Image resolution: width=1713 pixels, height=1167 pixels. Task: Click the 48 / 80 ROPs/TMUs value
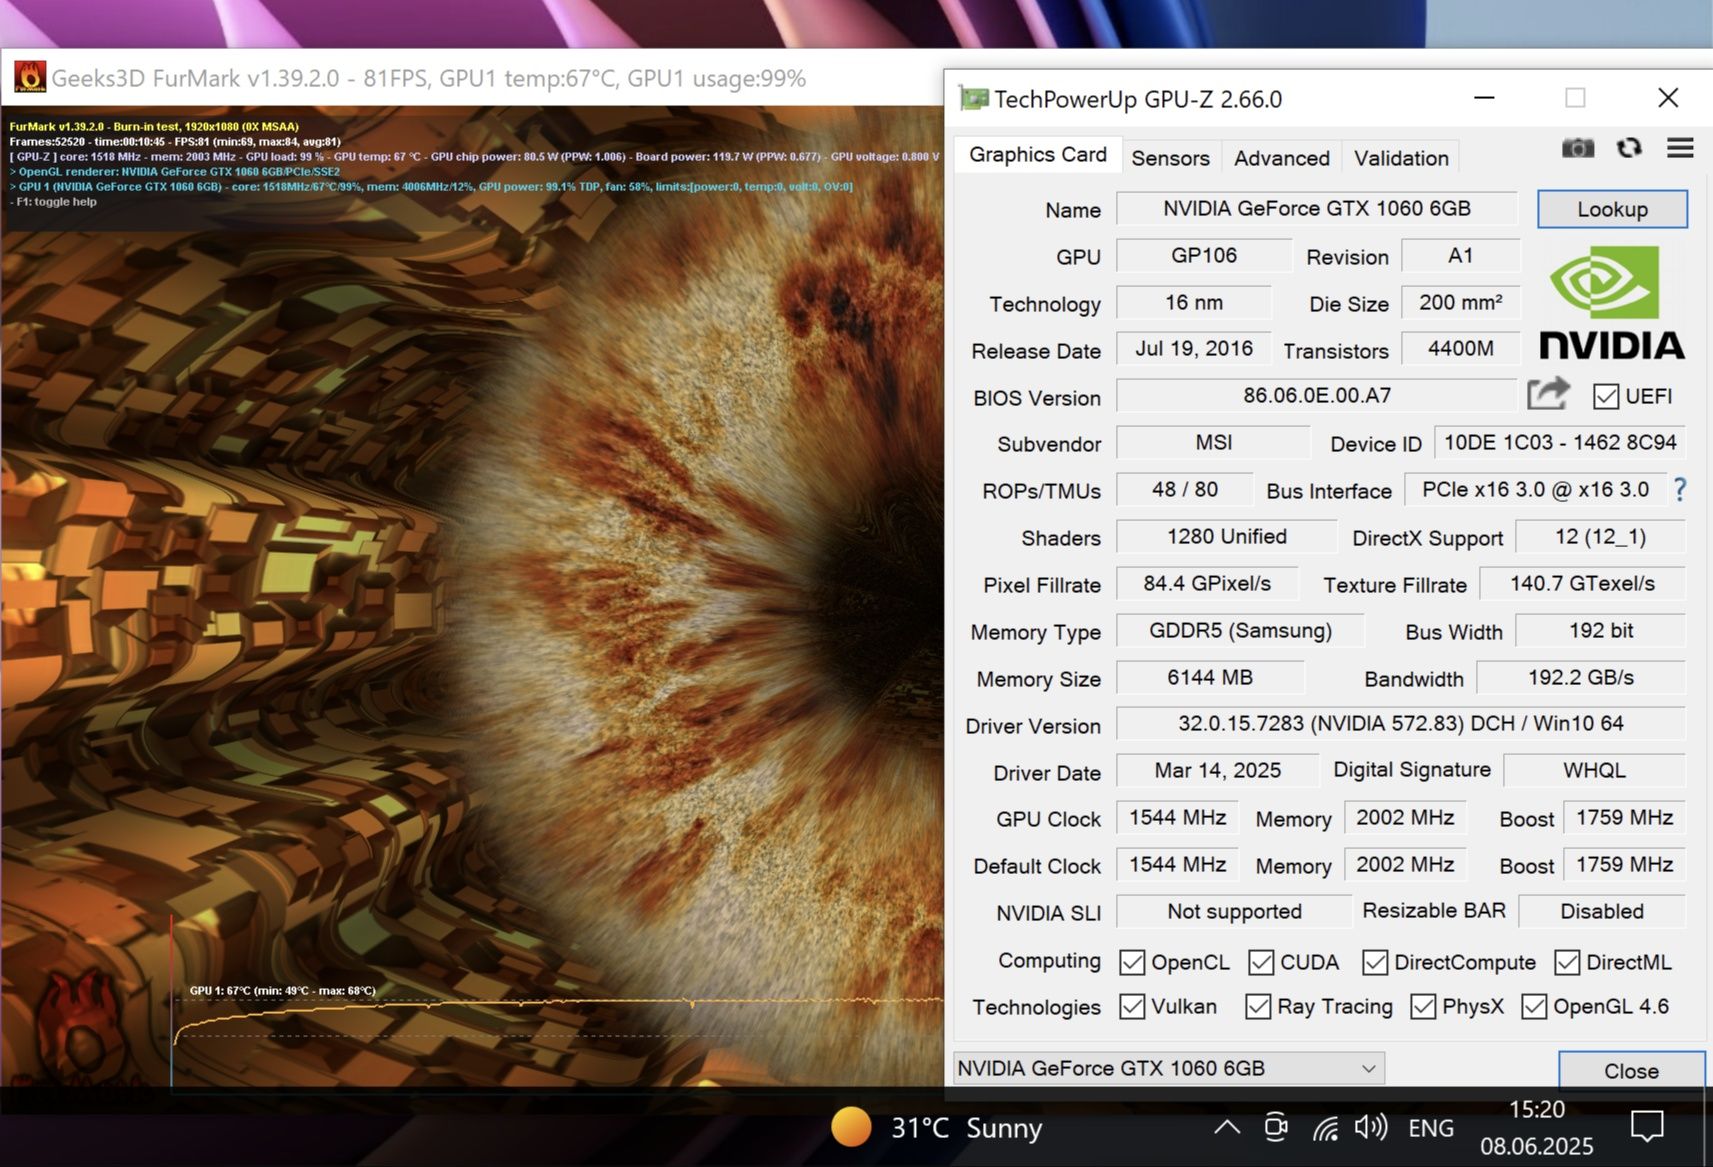[1184, 489]
